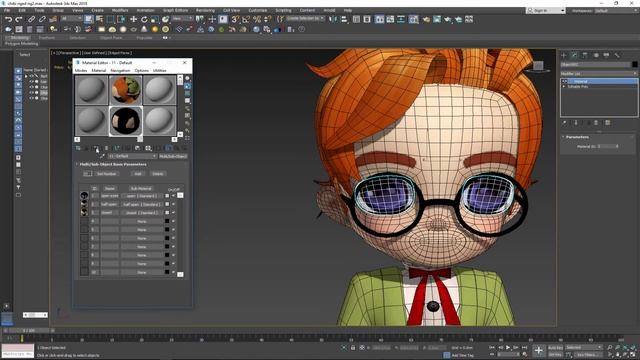The height and width of the screenshot is (360, 640).
Task: Click the Configure Modifier Sets icon
Action: pos(607,122)
